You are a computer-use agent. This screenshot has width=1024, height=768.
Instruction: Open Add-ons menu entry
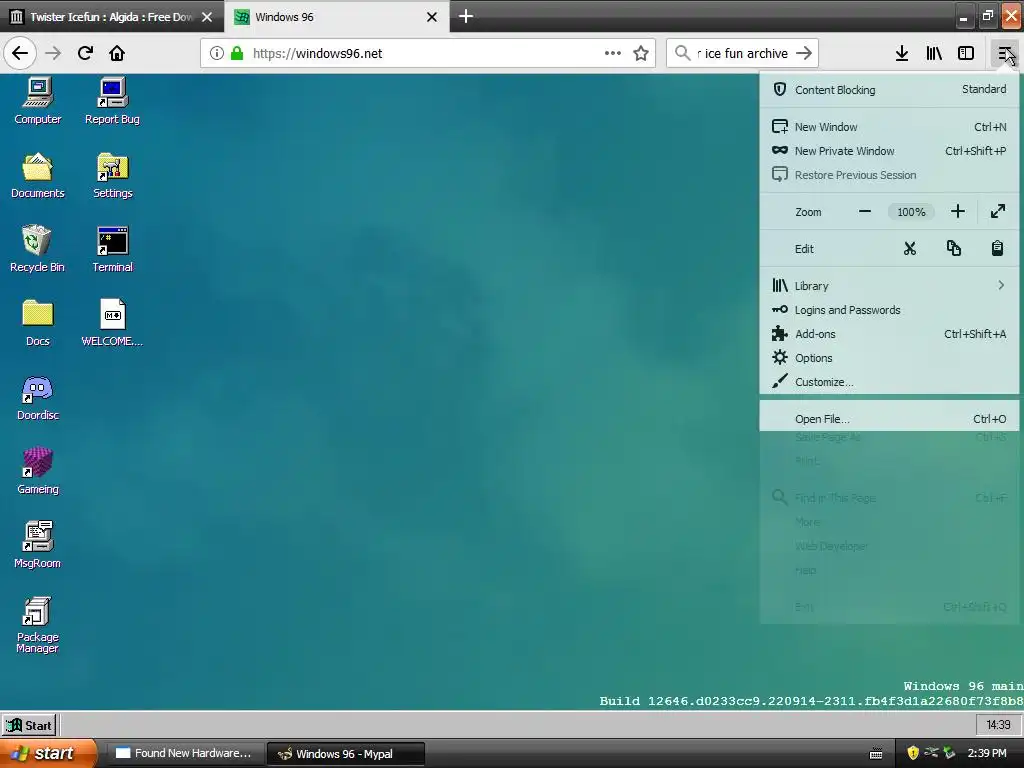pyautogui.click(x=889, y=334)
